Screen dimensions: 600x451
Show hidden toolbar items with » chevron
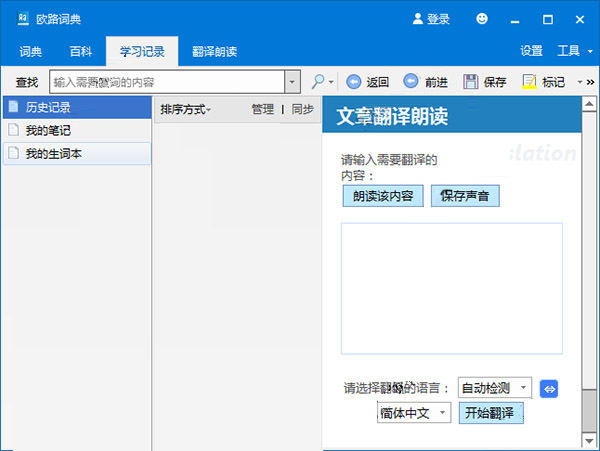591,82
